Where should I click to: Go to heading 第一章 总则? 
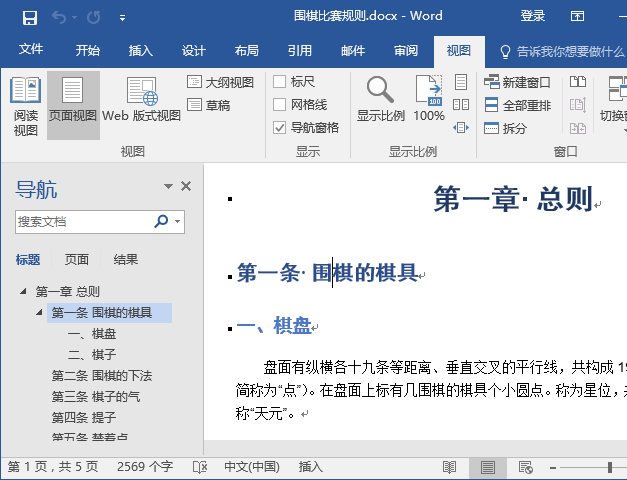tap(67, 292)
